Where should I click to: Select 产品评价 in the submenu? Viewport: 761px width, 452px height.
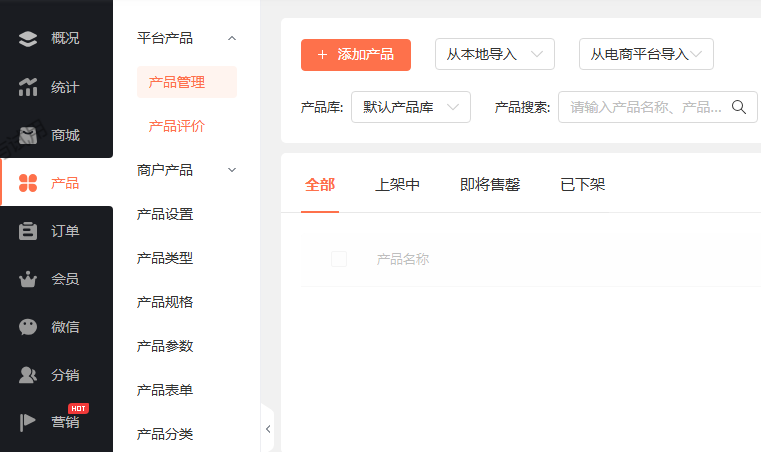(177, 126)
